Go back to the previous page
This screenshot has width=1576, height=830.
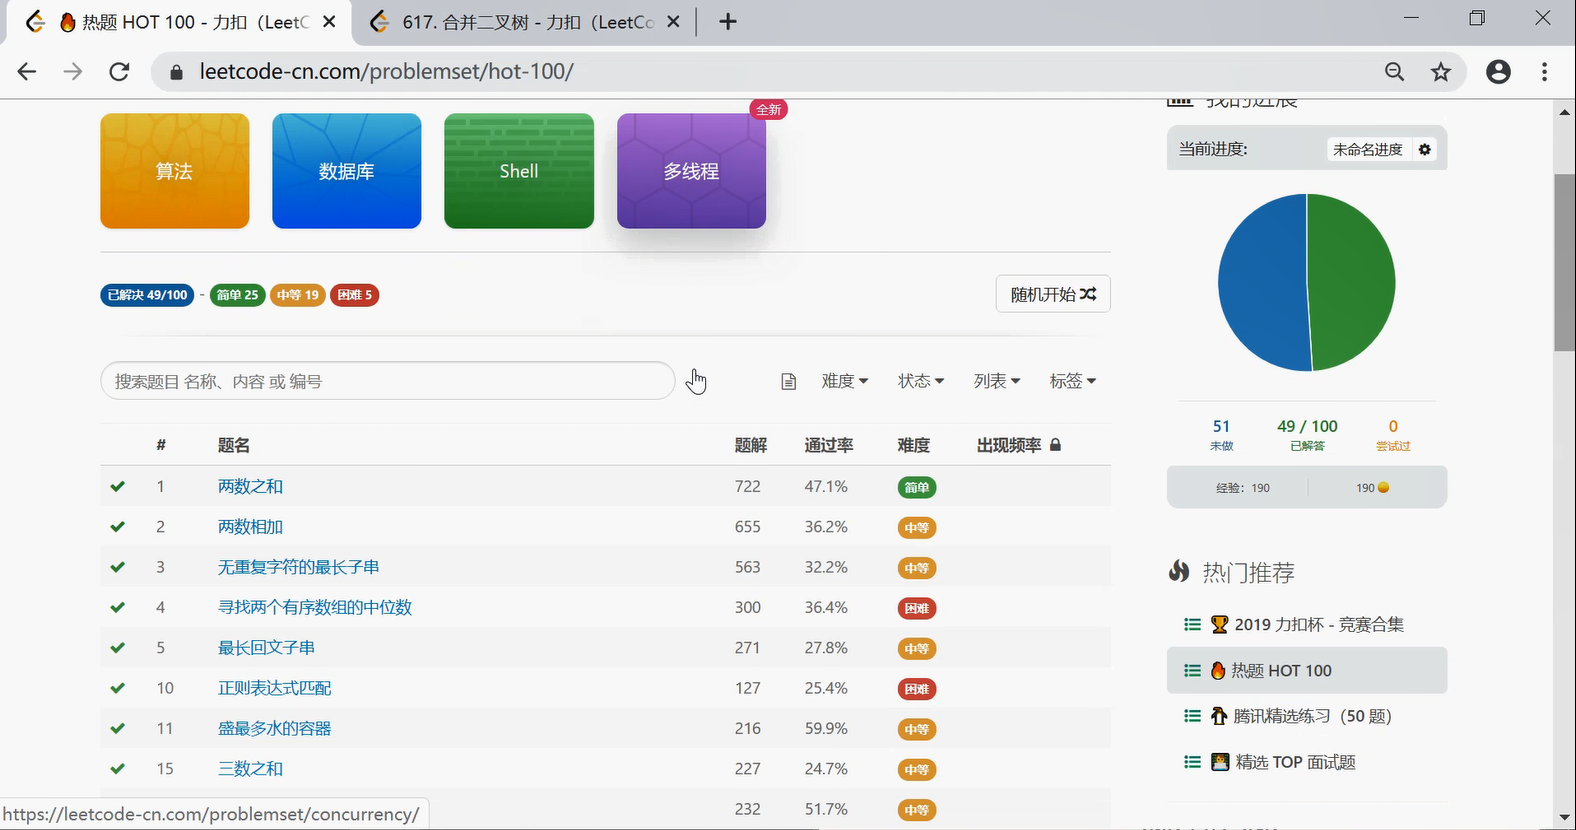click(x=27, y=72)
